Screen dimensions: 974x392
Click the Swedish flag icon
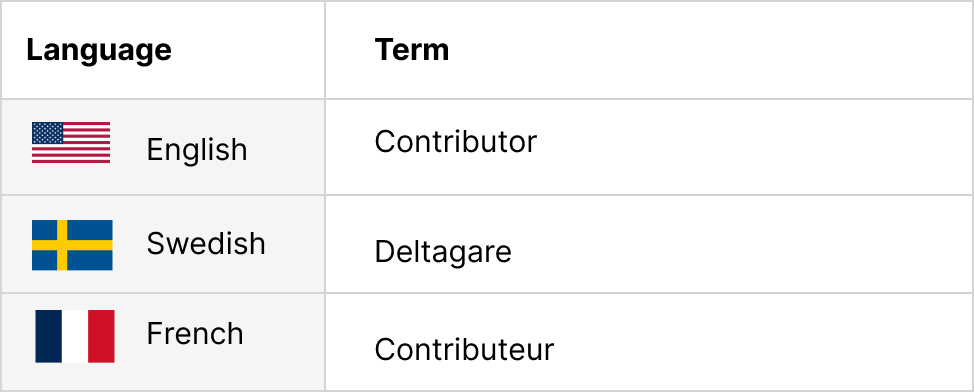click(72, 245)
